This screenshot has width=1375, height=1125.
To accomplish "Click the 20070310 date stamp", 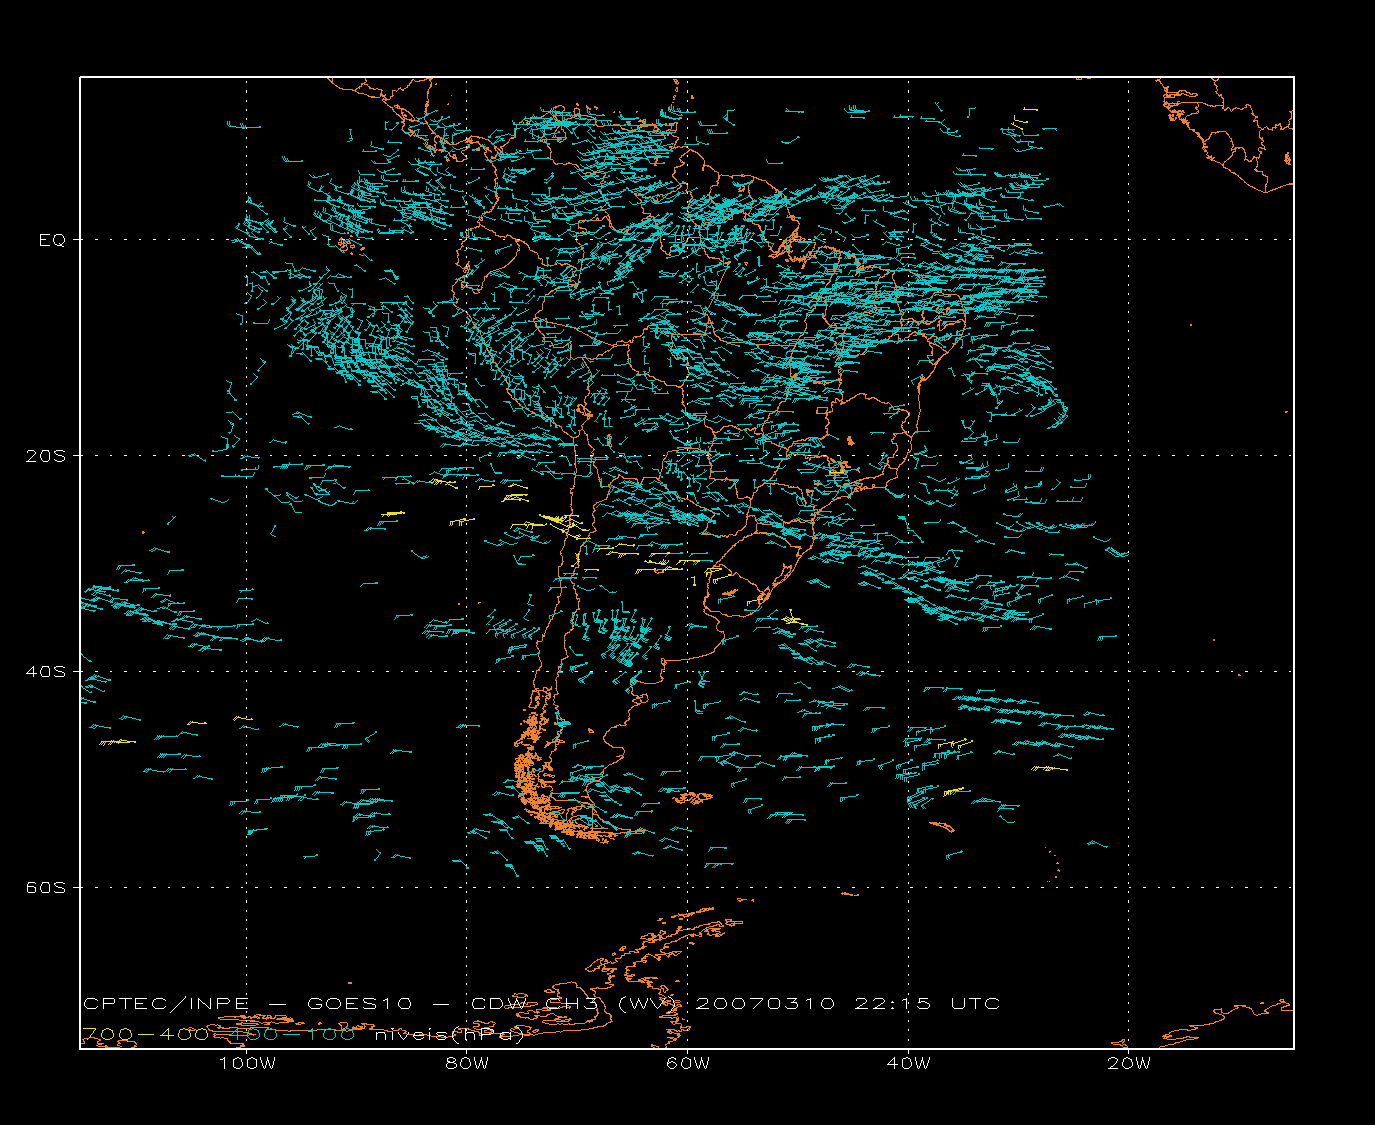I will [765, 1004].
